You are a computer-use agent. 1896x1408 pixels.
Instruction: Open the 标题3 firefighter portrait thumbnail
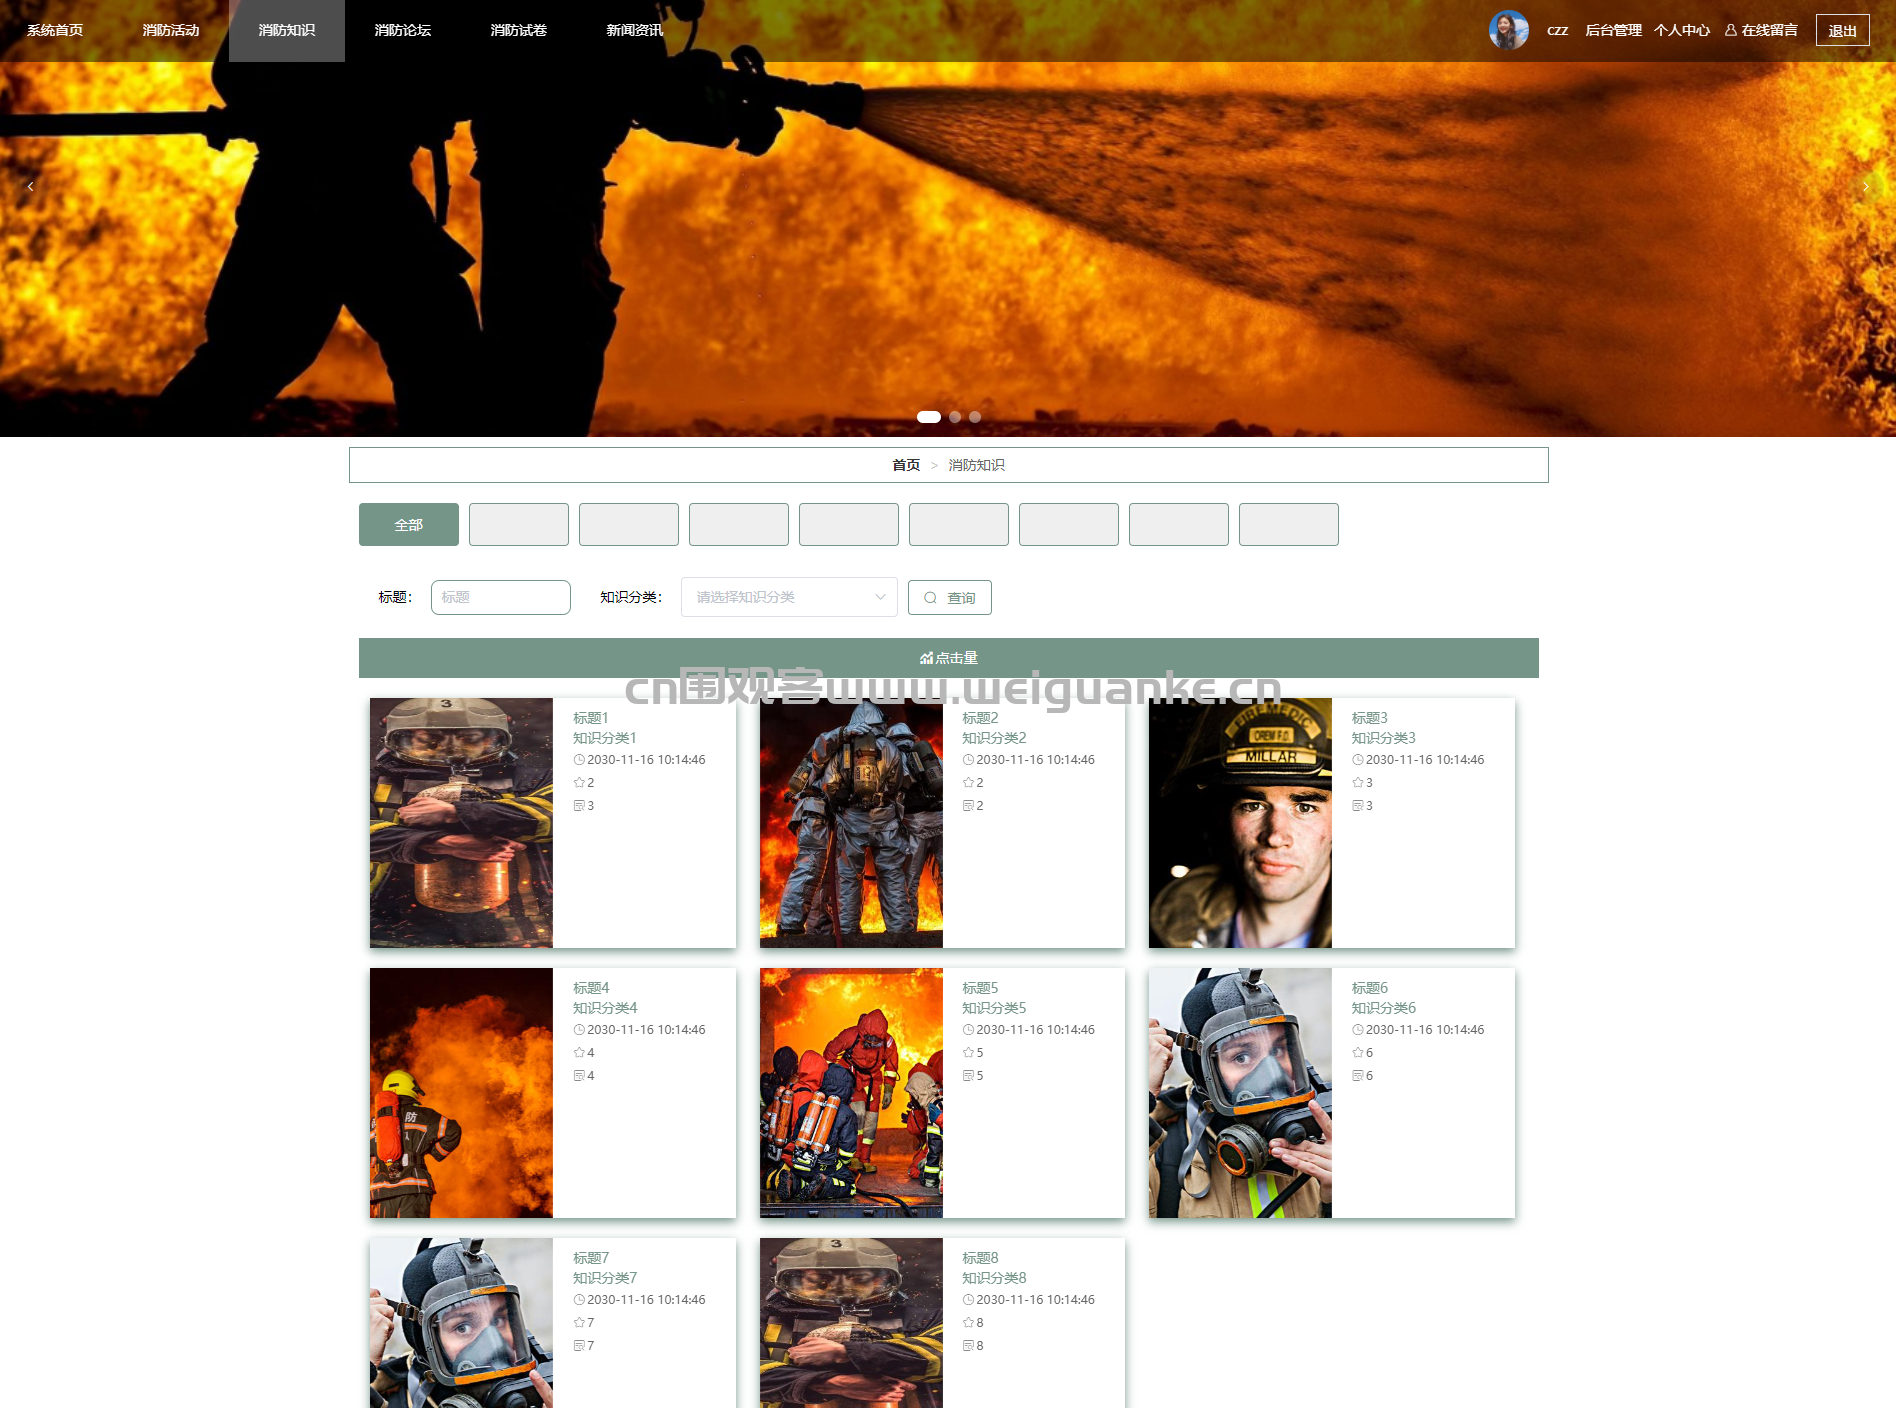1240,823
